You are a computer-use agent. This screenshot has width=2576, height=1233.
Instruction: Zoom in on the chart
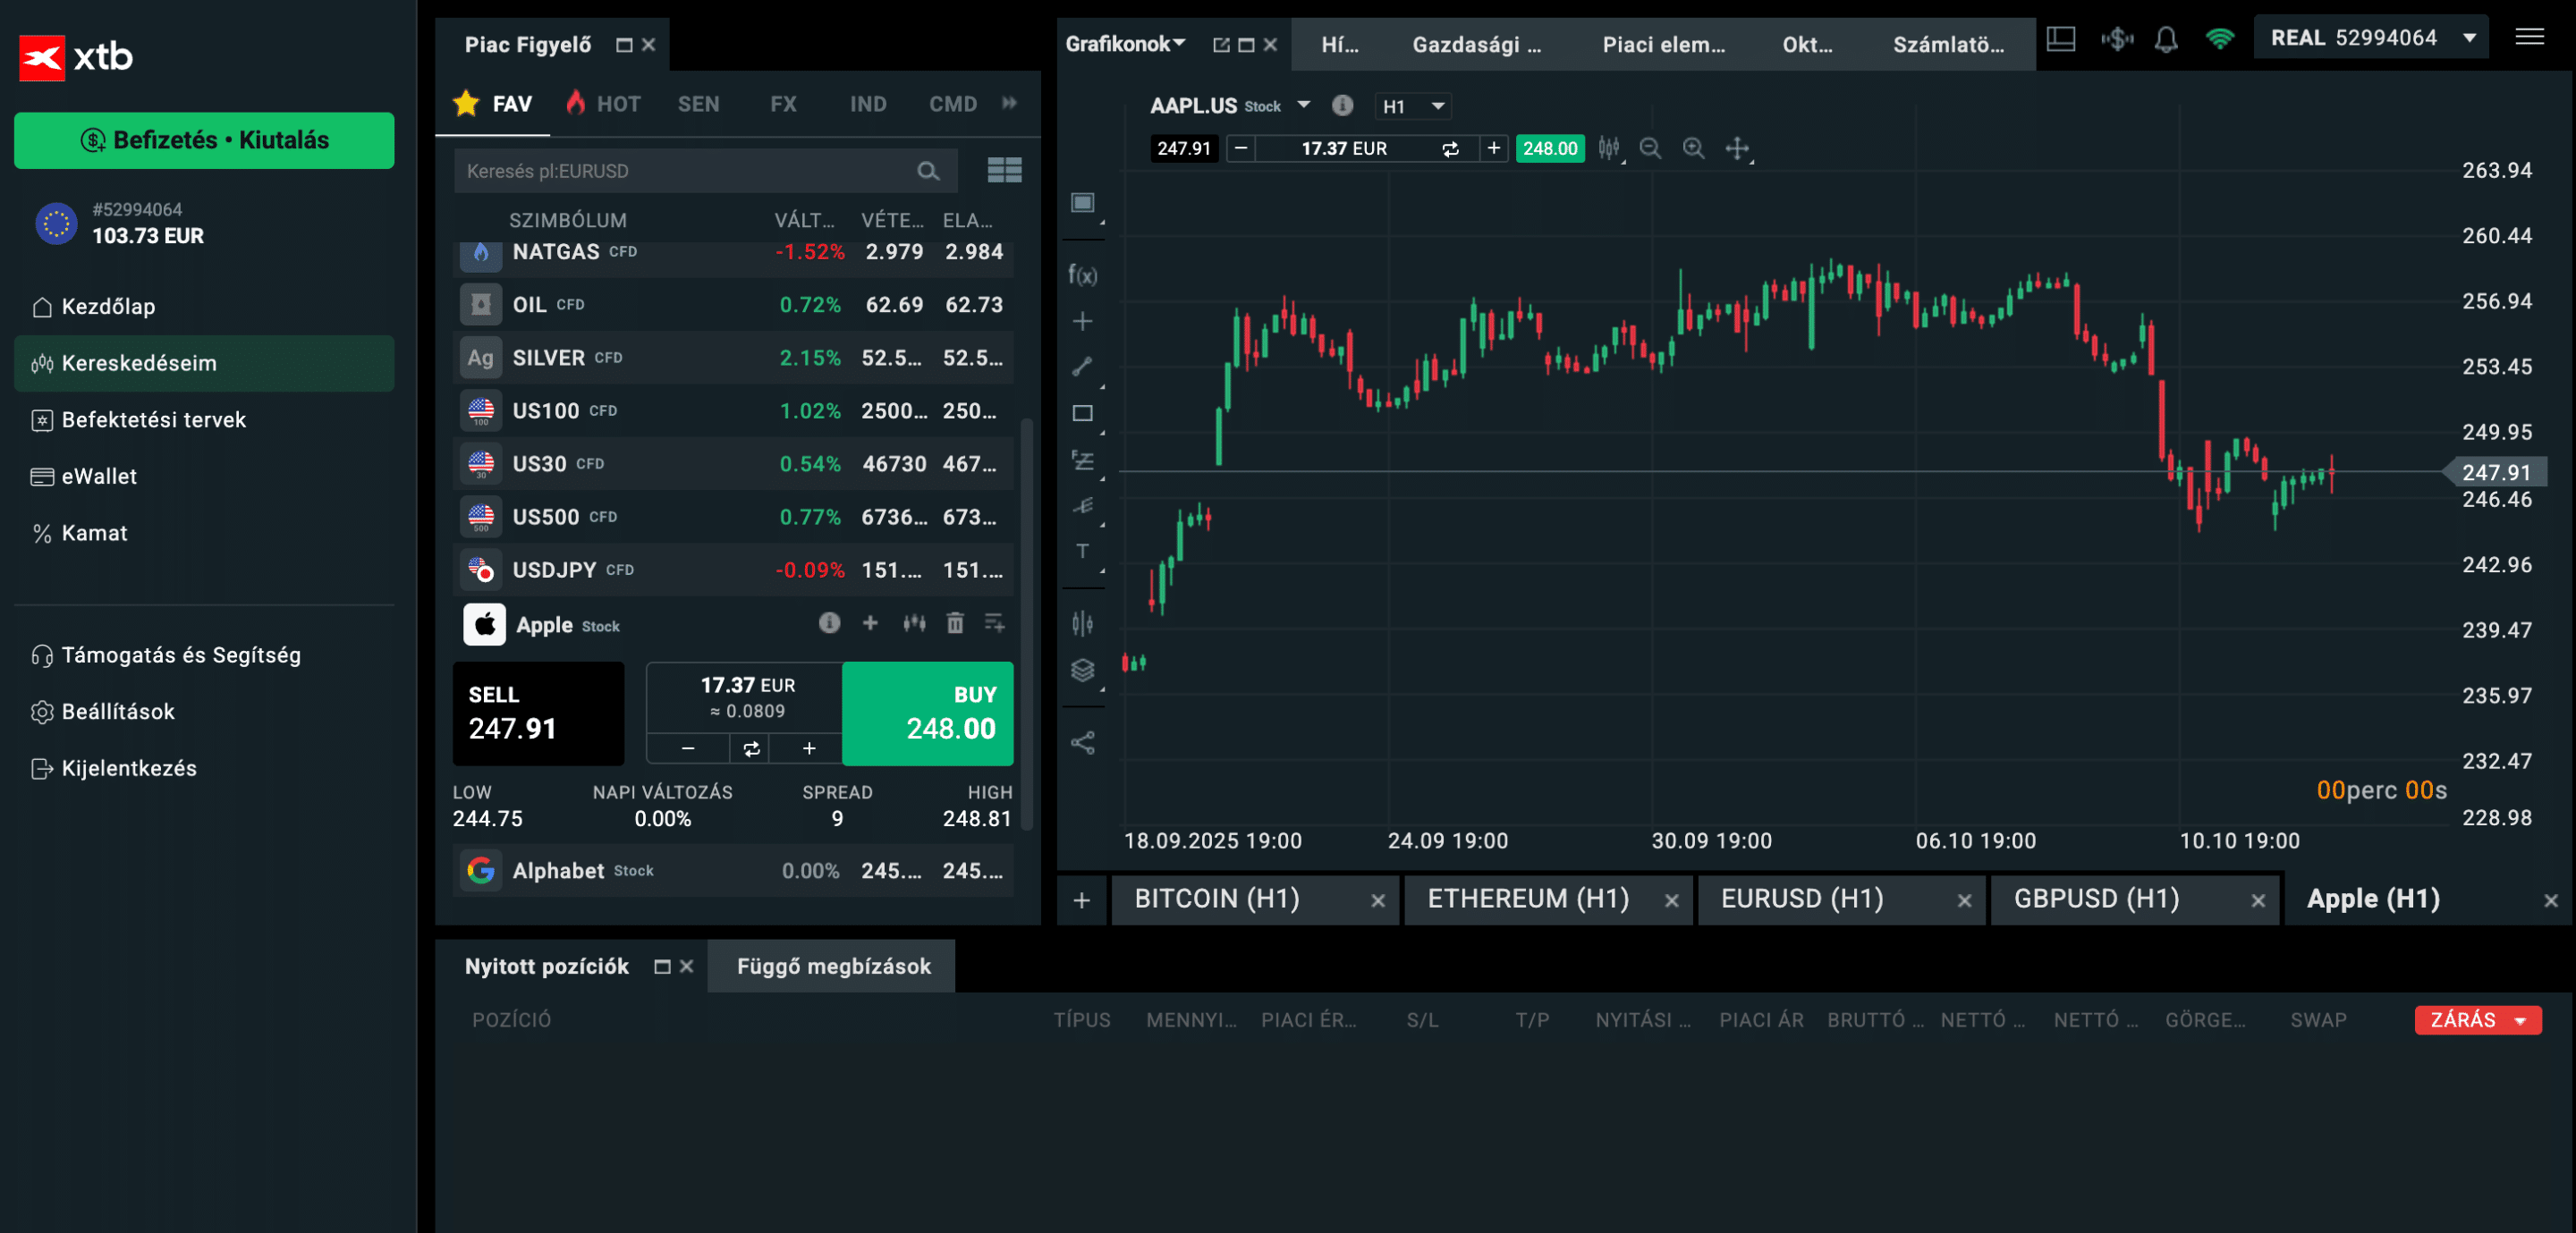tap(1693, 148)
